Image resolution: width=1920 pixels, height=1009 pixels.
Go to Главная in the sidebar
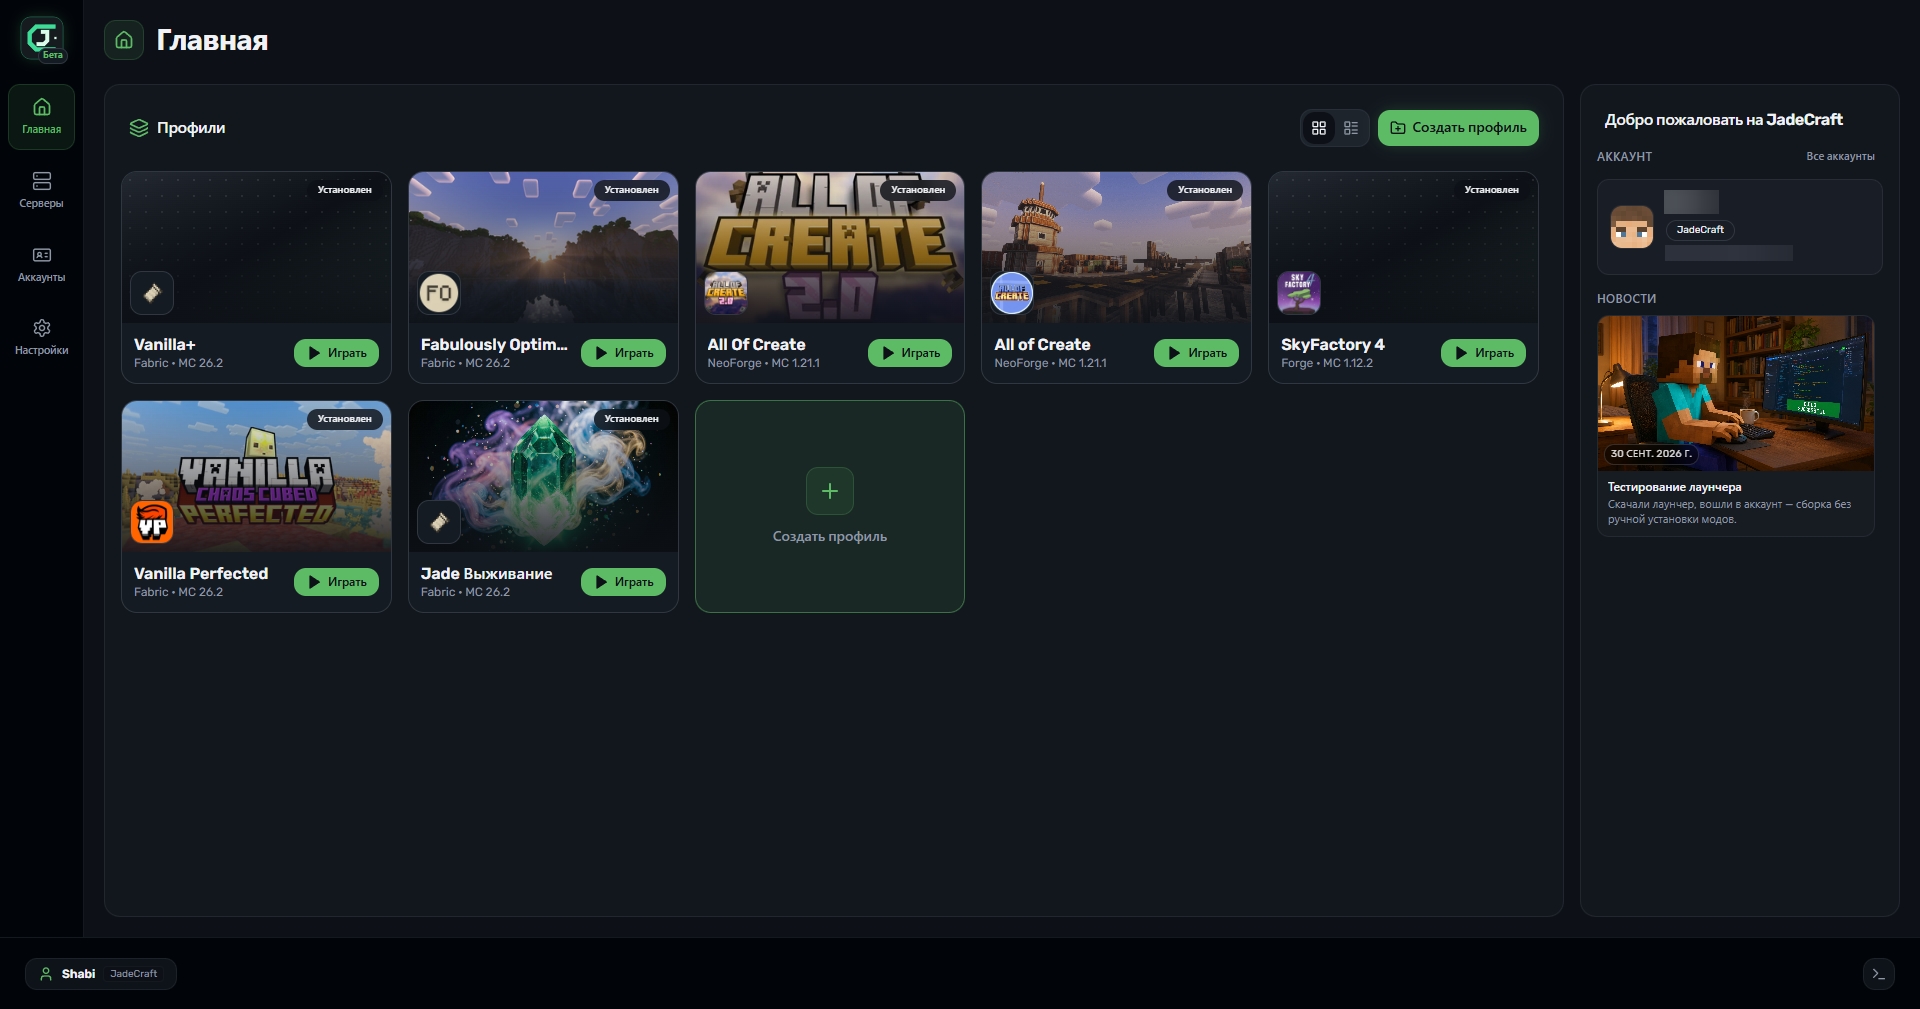(x=41, y=117)
